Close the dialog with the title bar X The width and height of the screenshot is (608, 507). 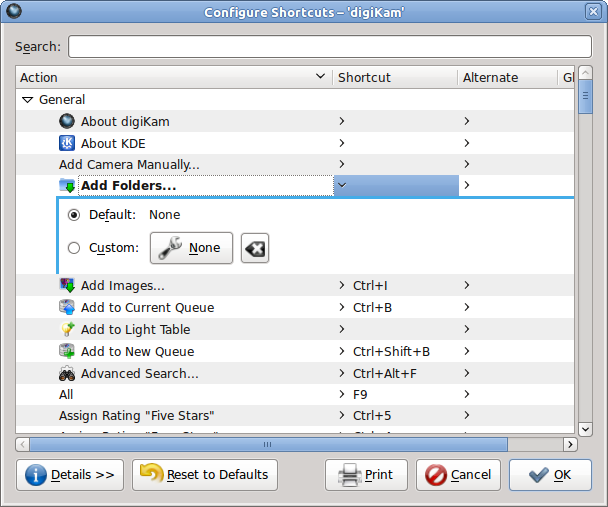(593, 12)
